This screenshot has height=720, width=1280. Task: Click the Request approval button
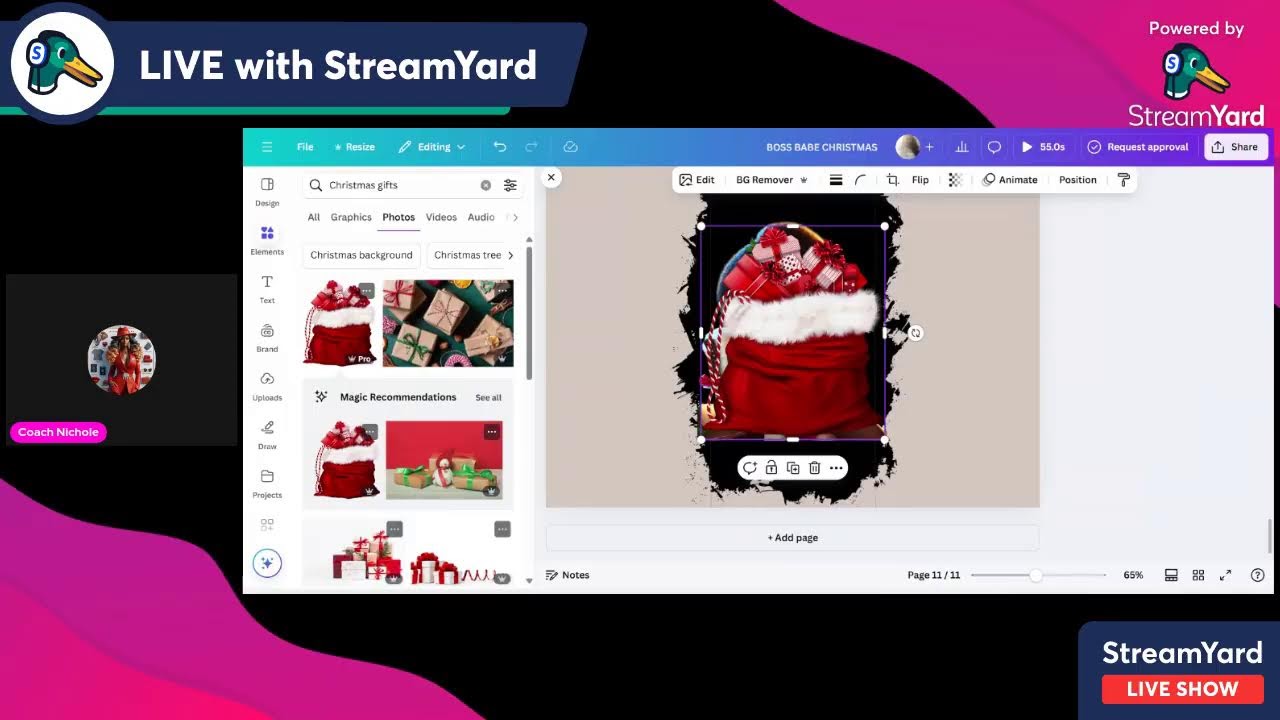point(1137,147)
